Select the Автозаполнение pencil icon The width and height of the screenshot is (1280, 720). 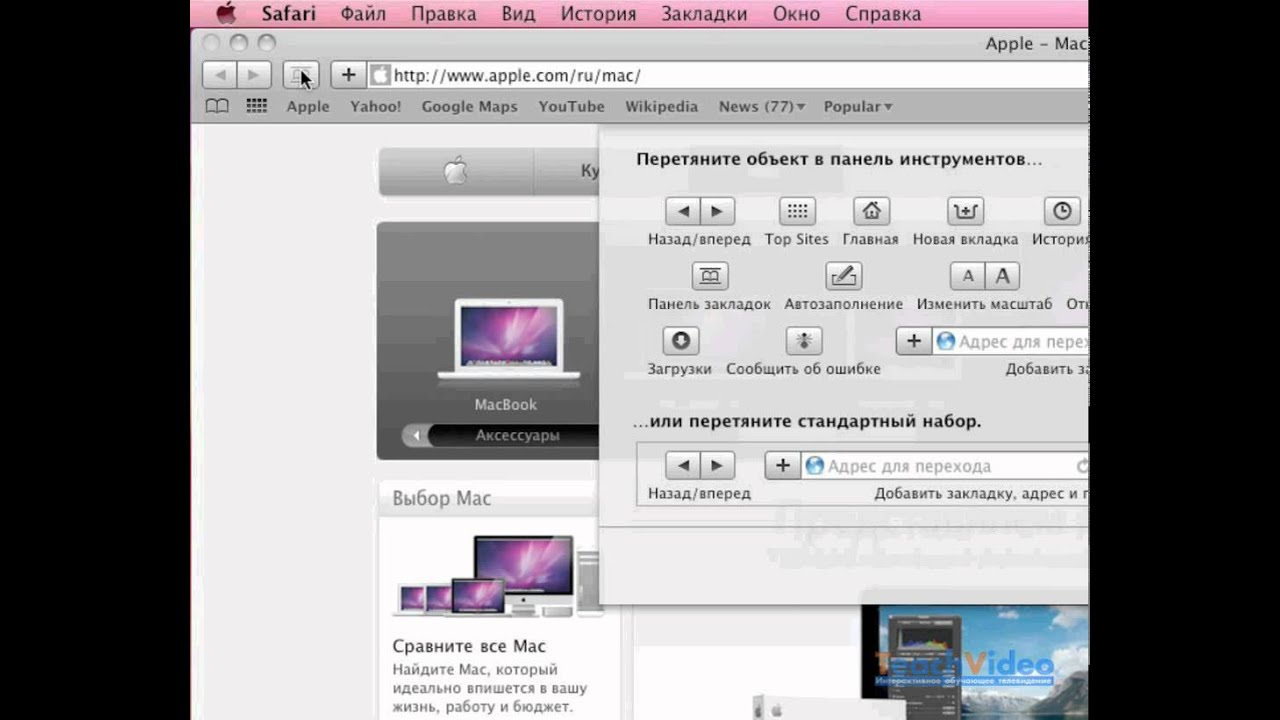pyautogui.click(x=843, y=276)
